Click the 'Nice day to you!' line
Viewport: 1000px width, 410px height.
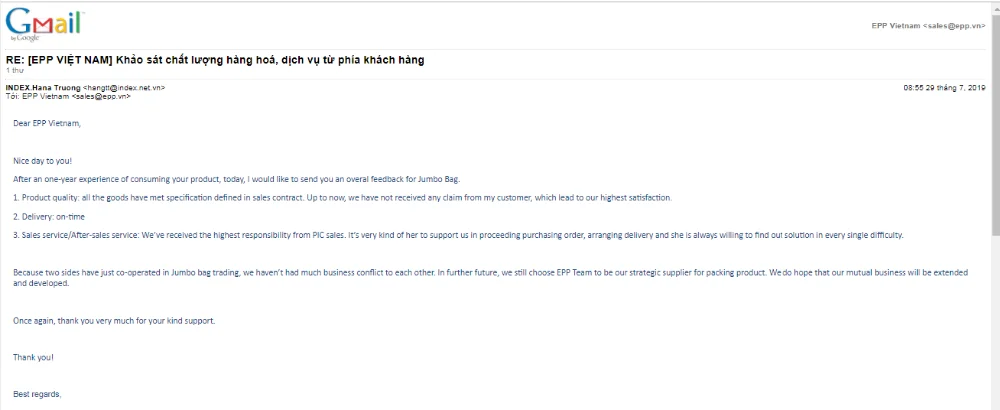(43, 160)
